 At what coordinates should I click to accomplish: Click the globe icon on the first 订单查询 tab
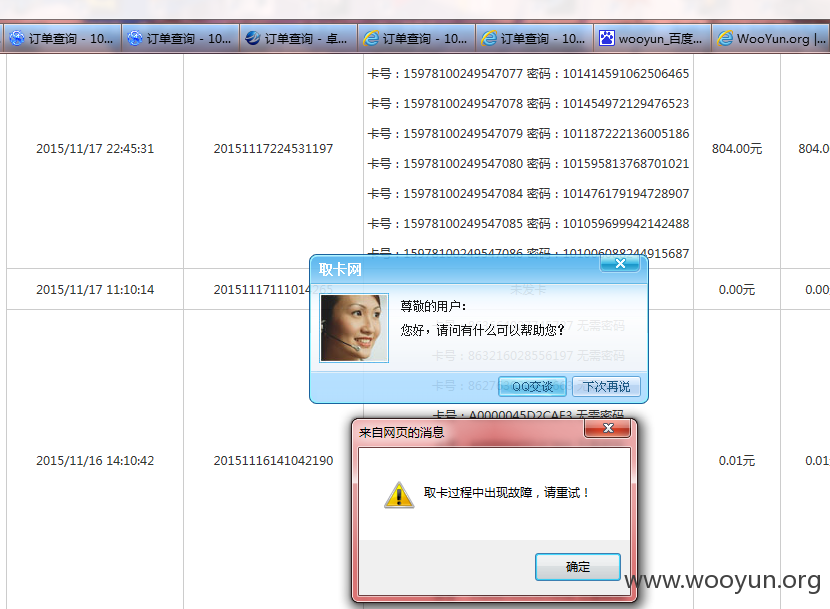point(17,38)
